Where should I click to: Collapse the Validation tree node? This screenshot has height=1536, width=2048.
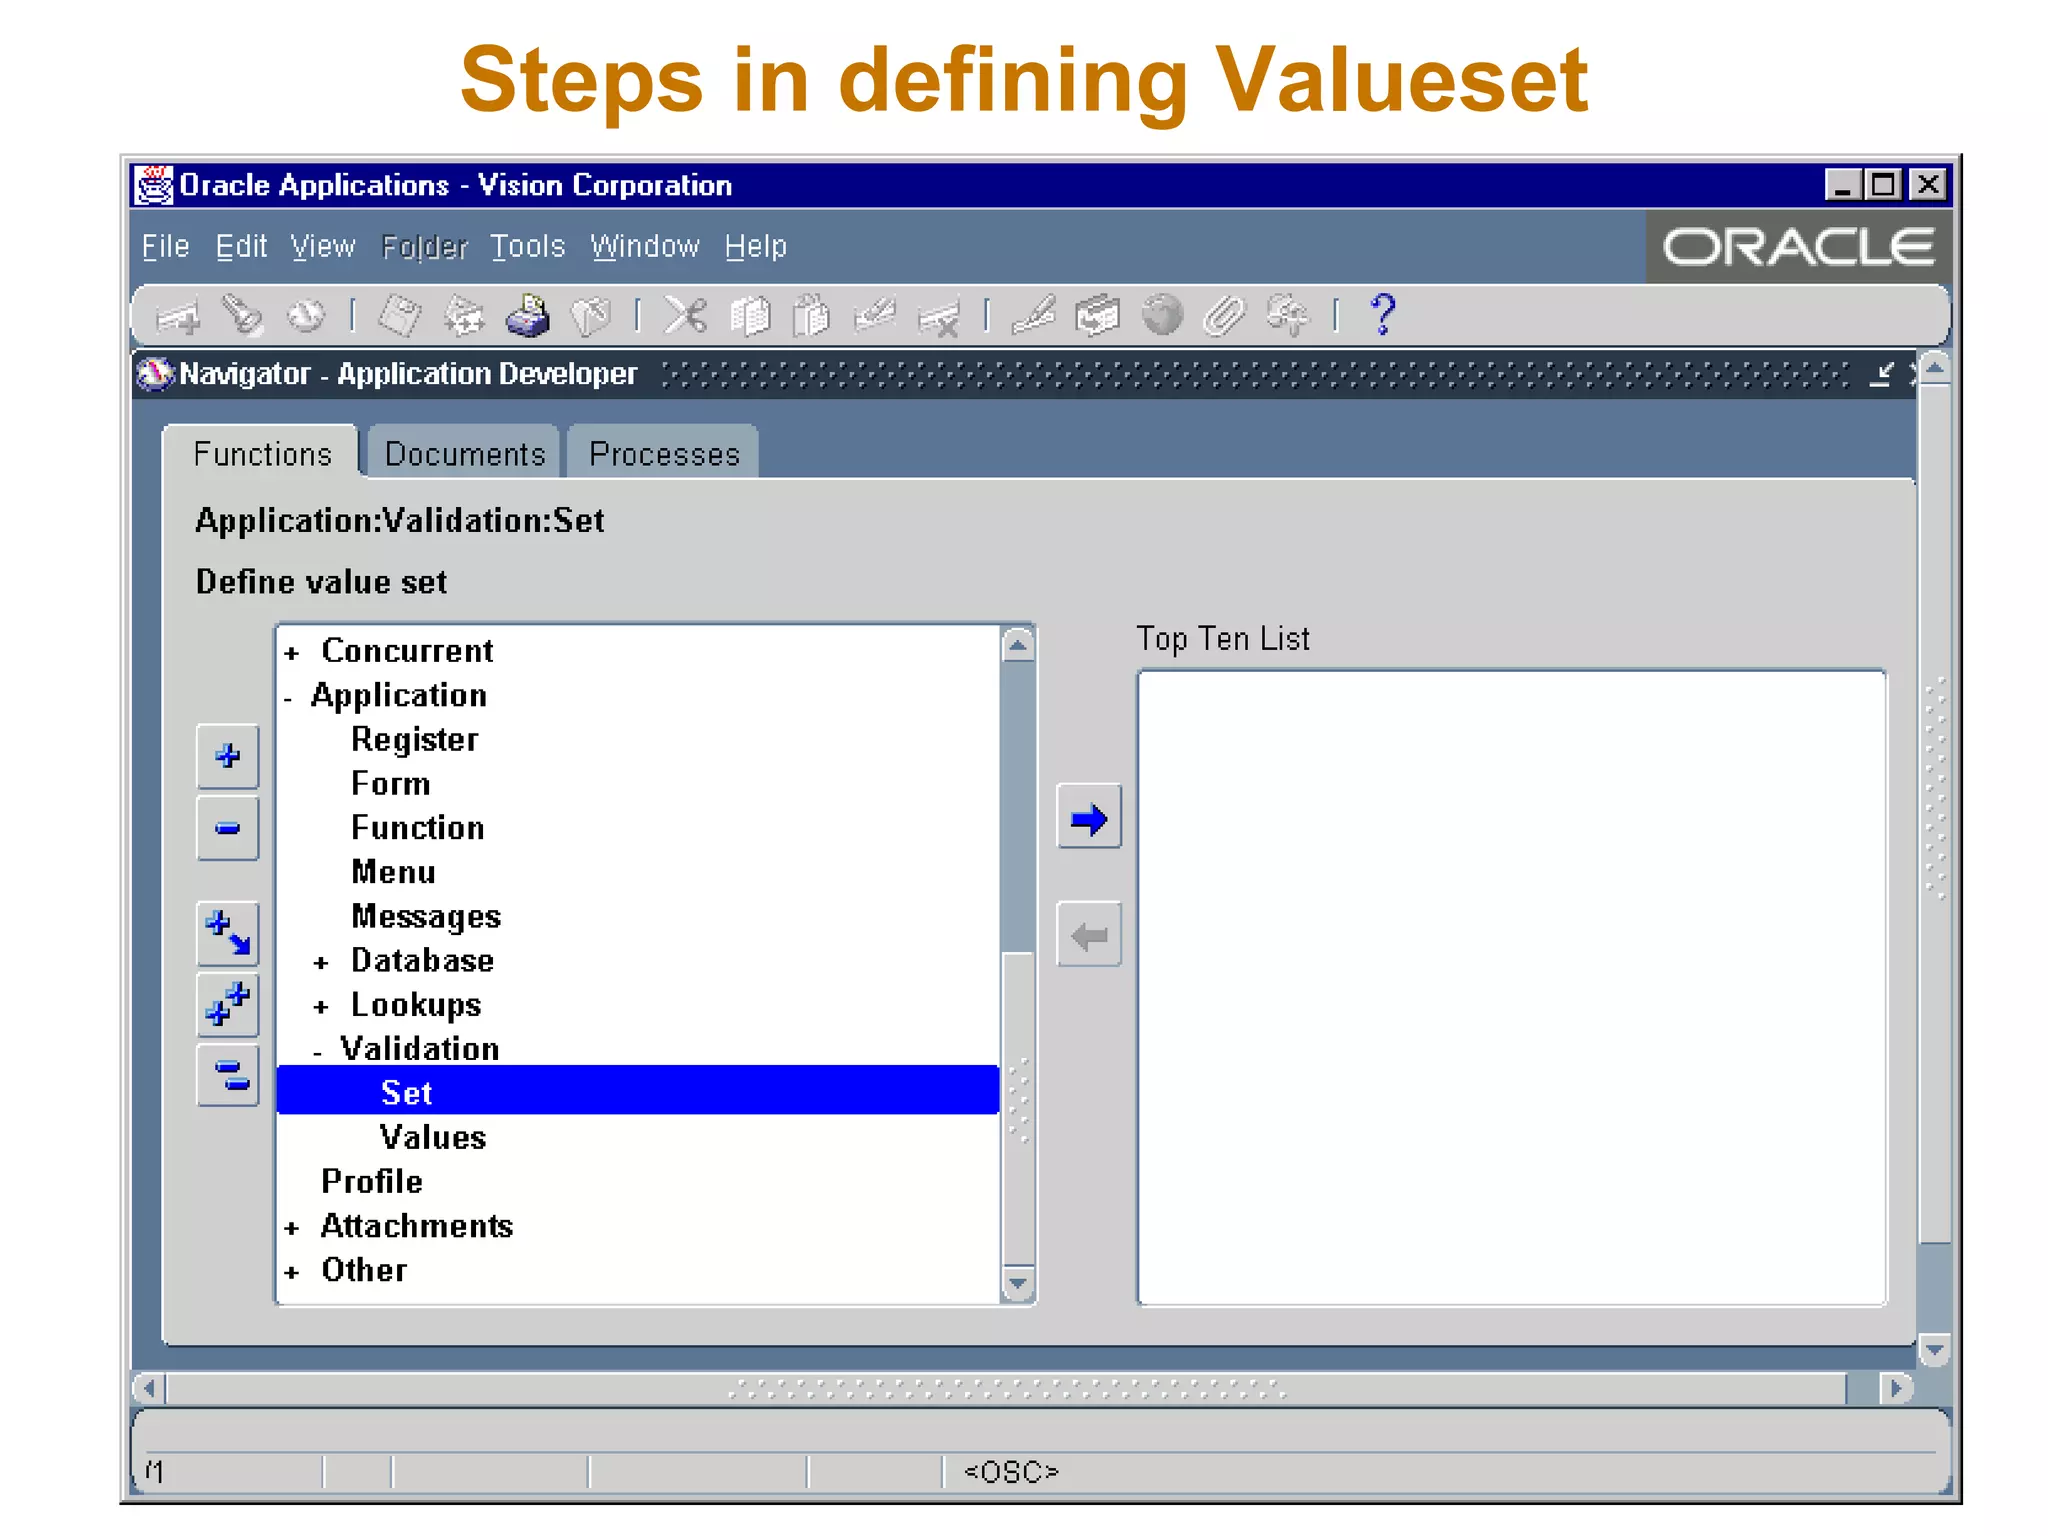(x=318, y=1052)
